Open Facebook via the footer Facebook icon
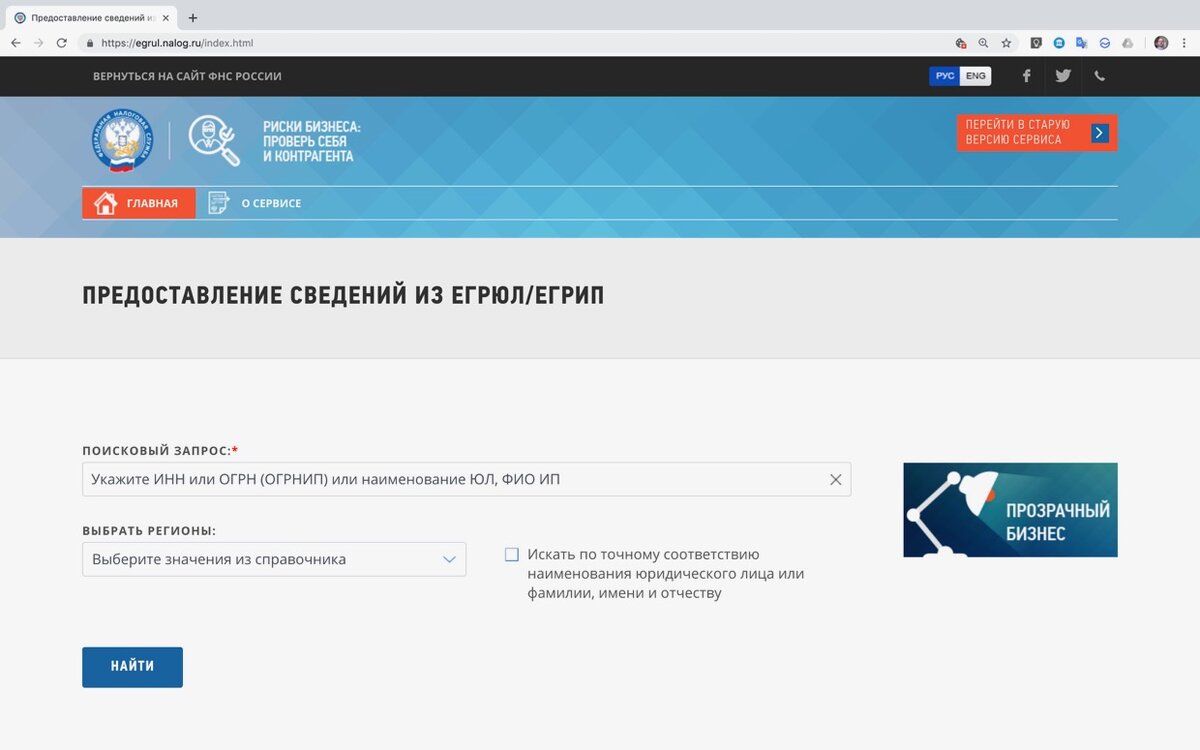 pyautogui.click(x=1026, y=76)
